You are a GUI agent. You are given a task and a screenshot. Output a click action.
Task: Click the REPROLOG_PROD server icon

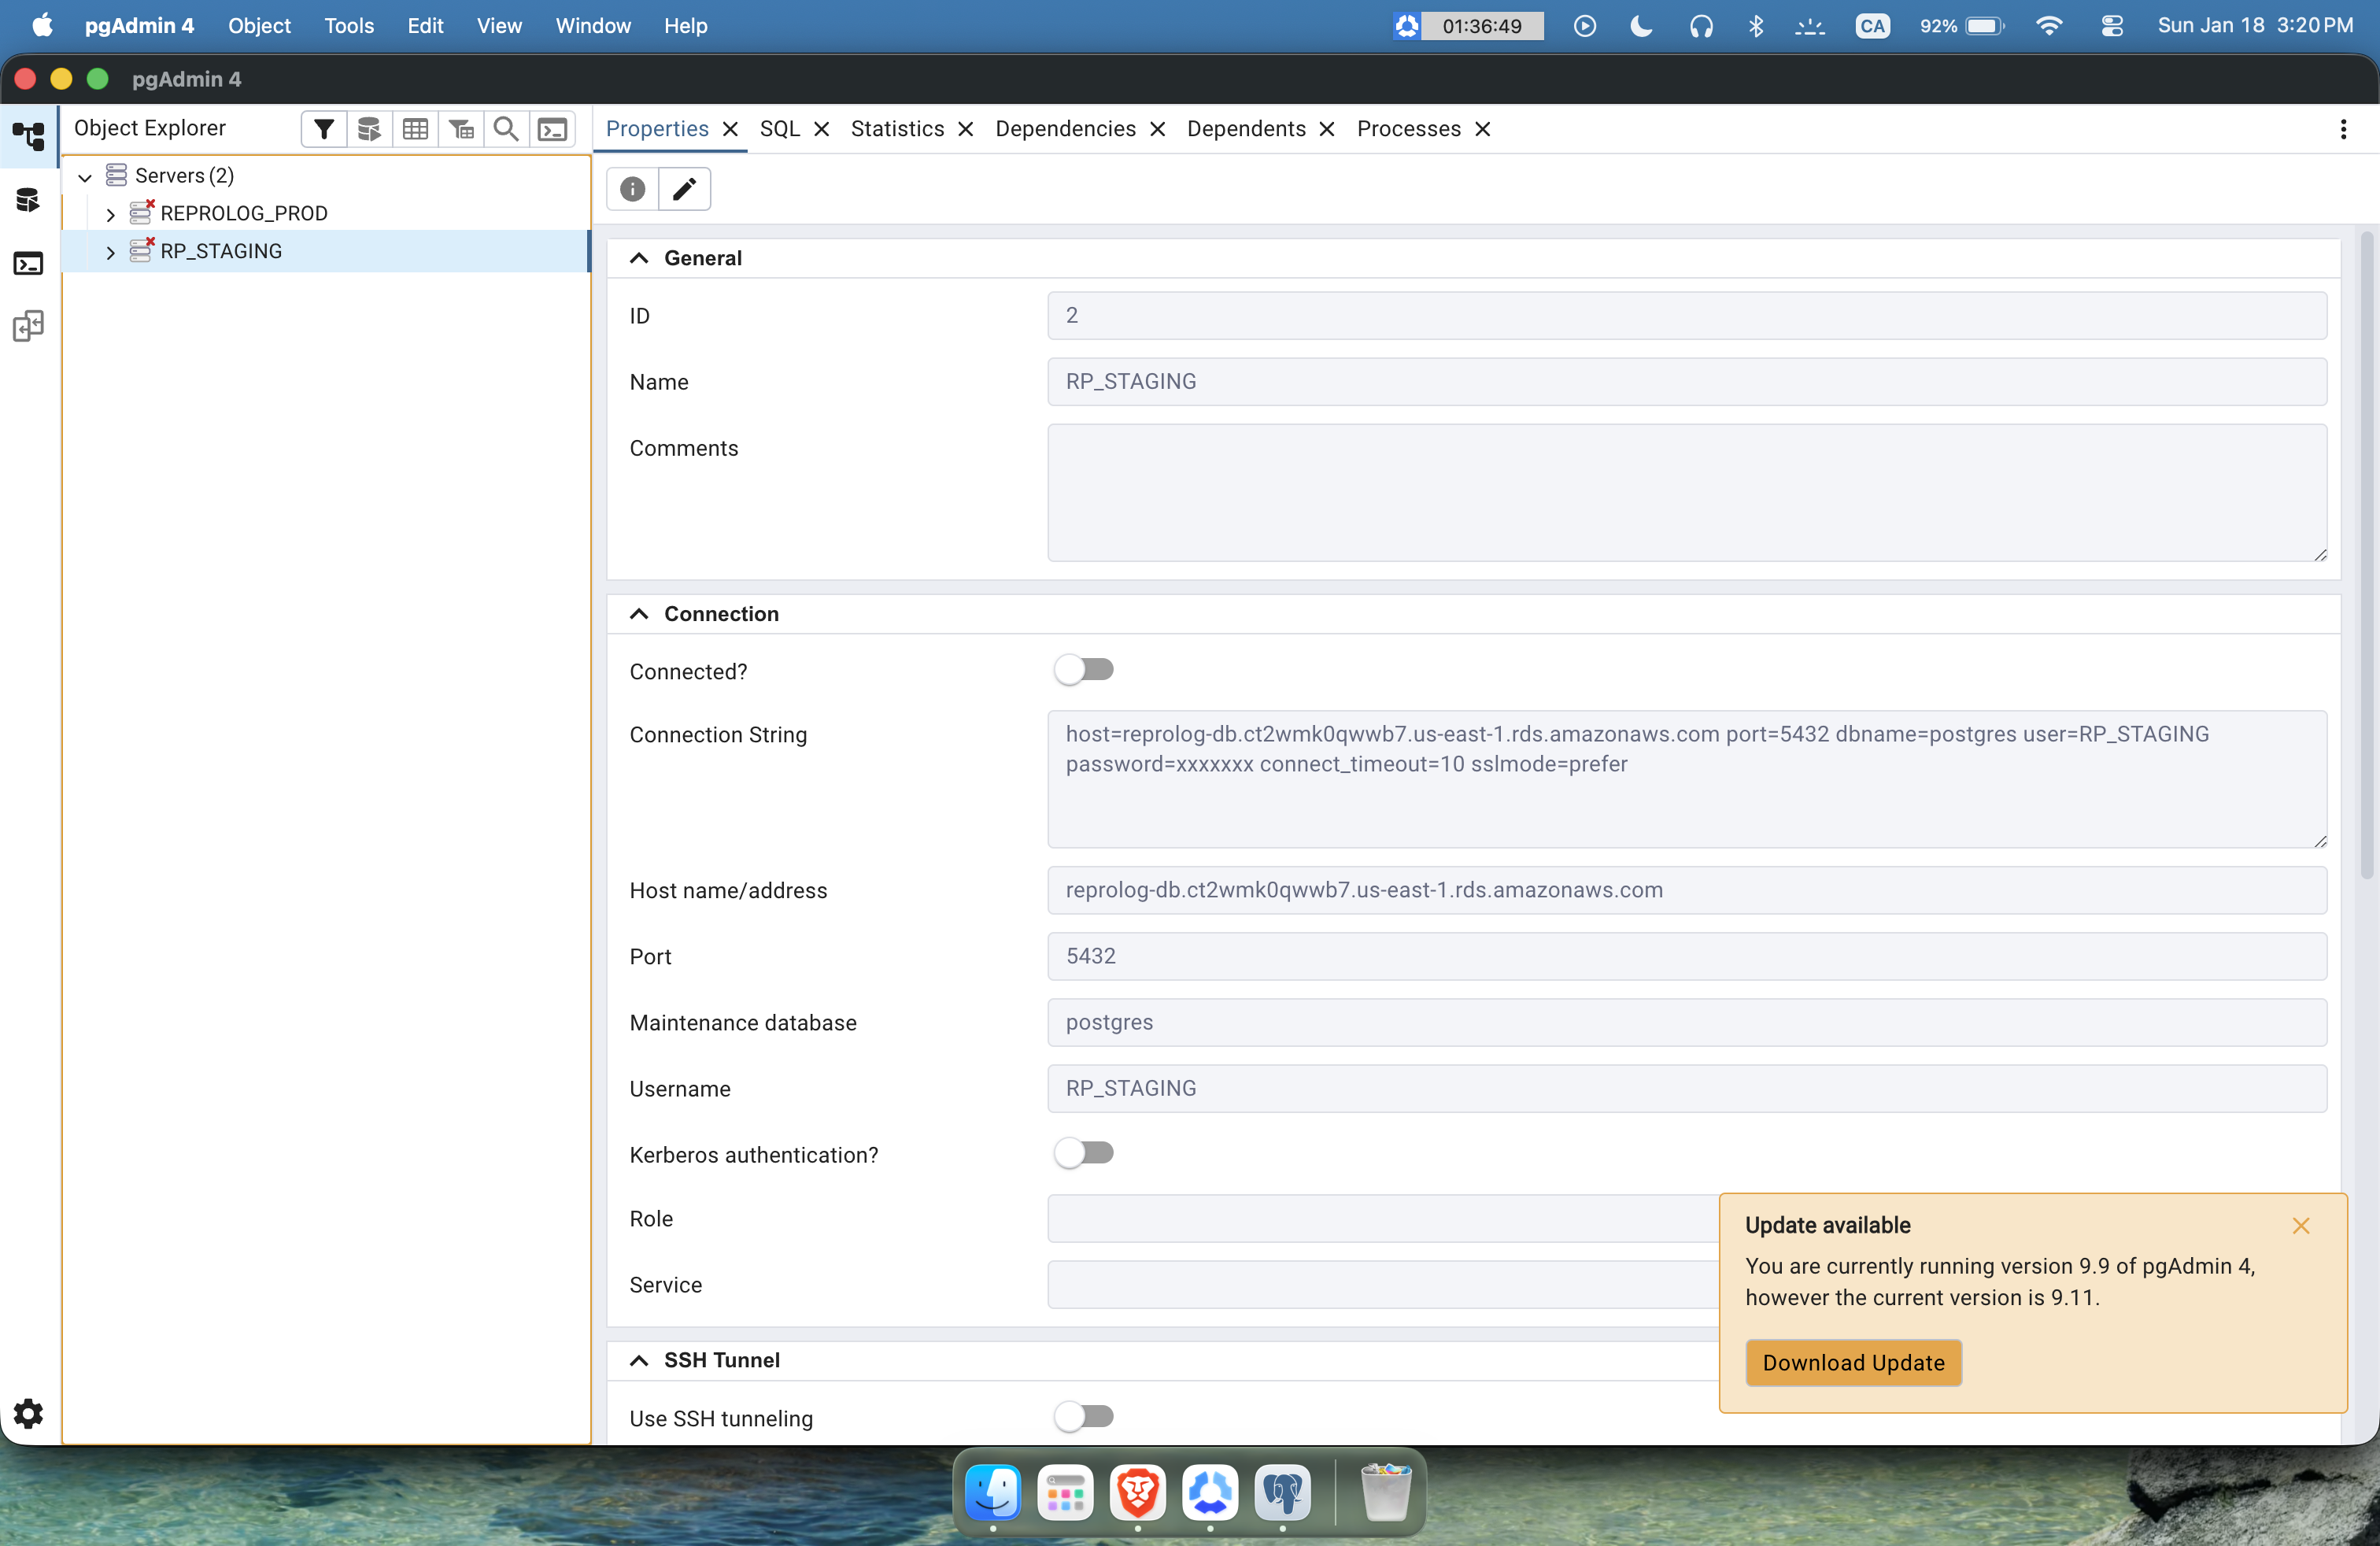point(142,212)
